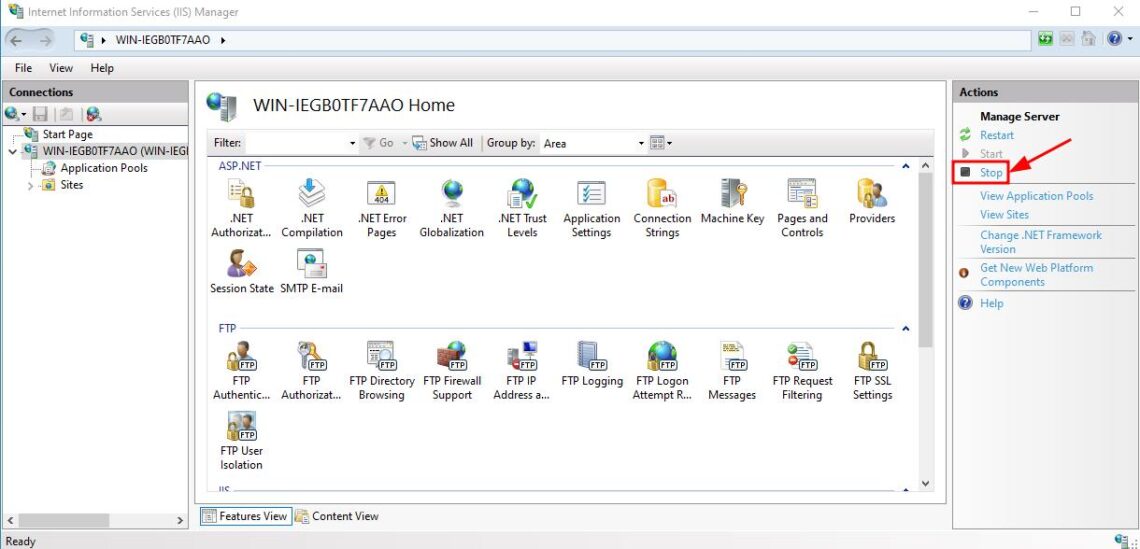The image size is (1140, 549).
Task: Switch to Features View tab
Action: pyautogui.click(x=246, y=516)
